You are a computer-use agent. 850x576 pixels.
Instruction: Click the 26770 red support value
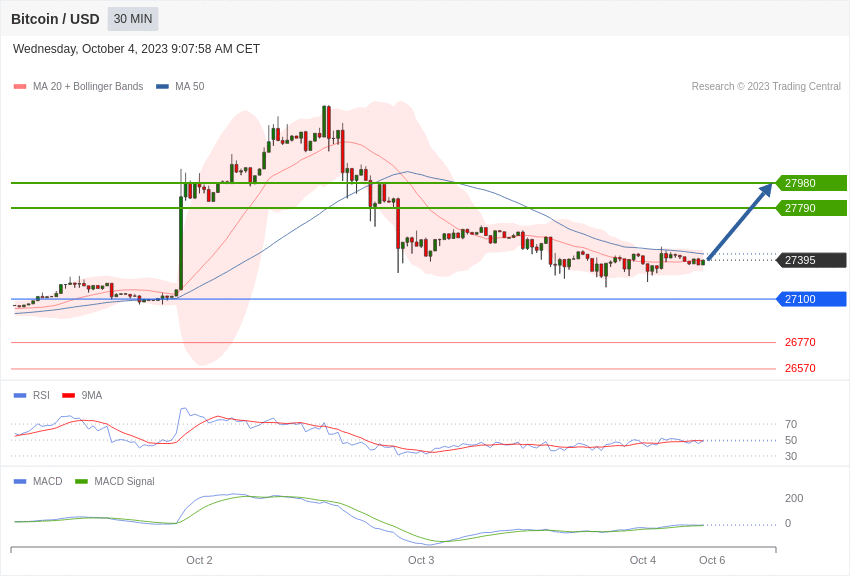coord(800,342)
